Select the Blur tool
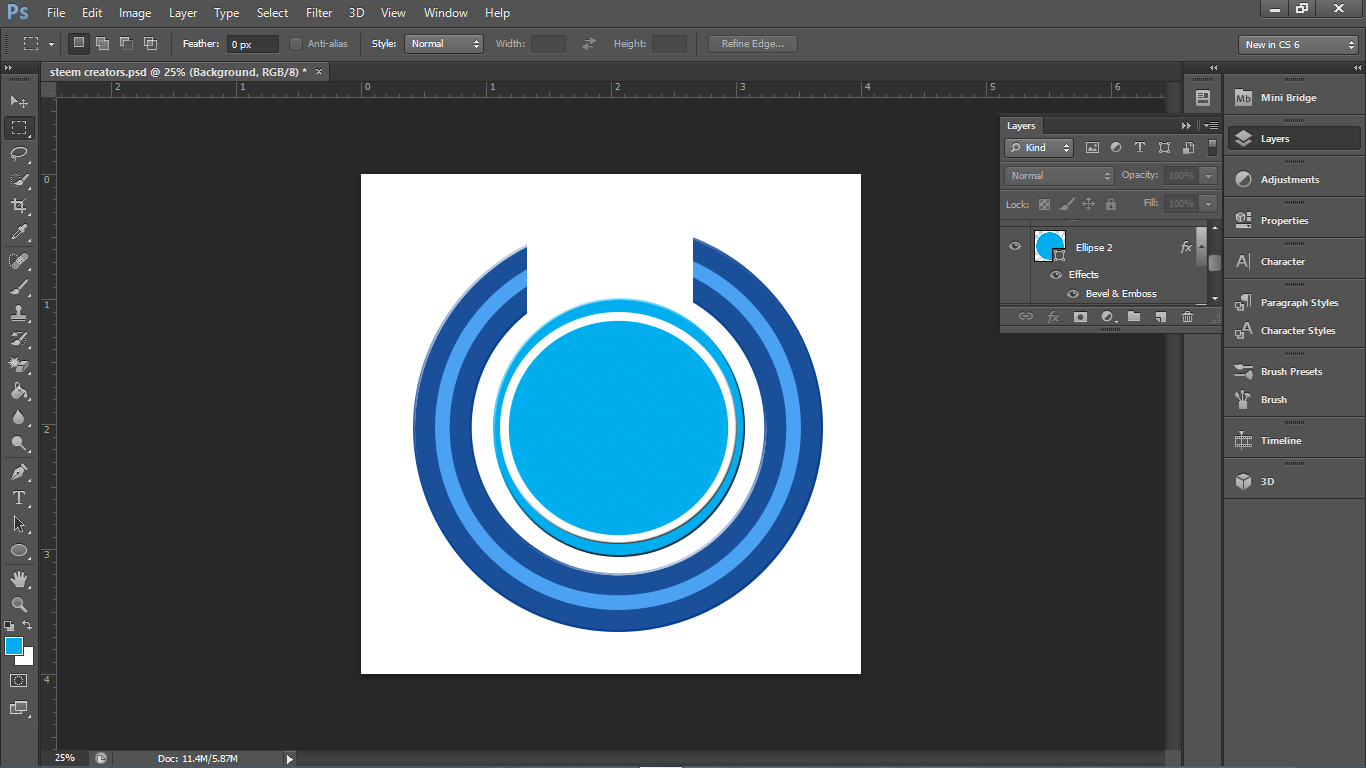This screenshot has height=768, width=1366. [x=19, y=417]
